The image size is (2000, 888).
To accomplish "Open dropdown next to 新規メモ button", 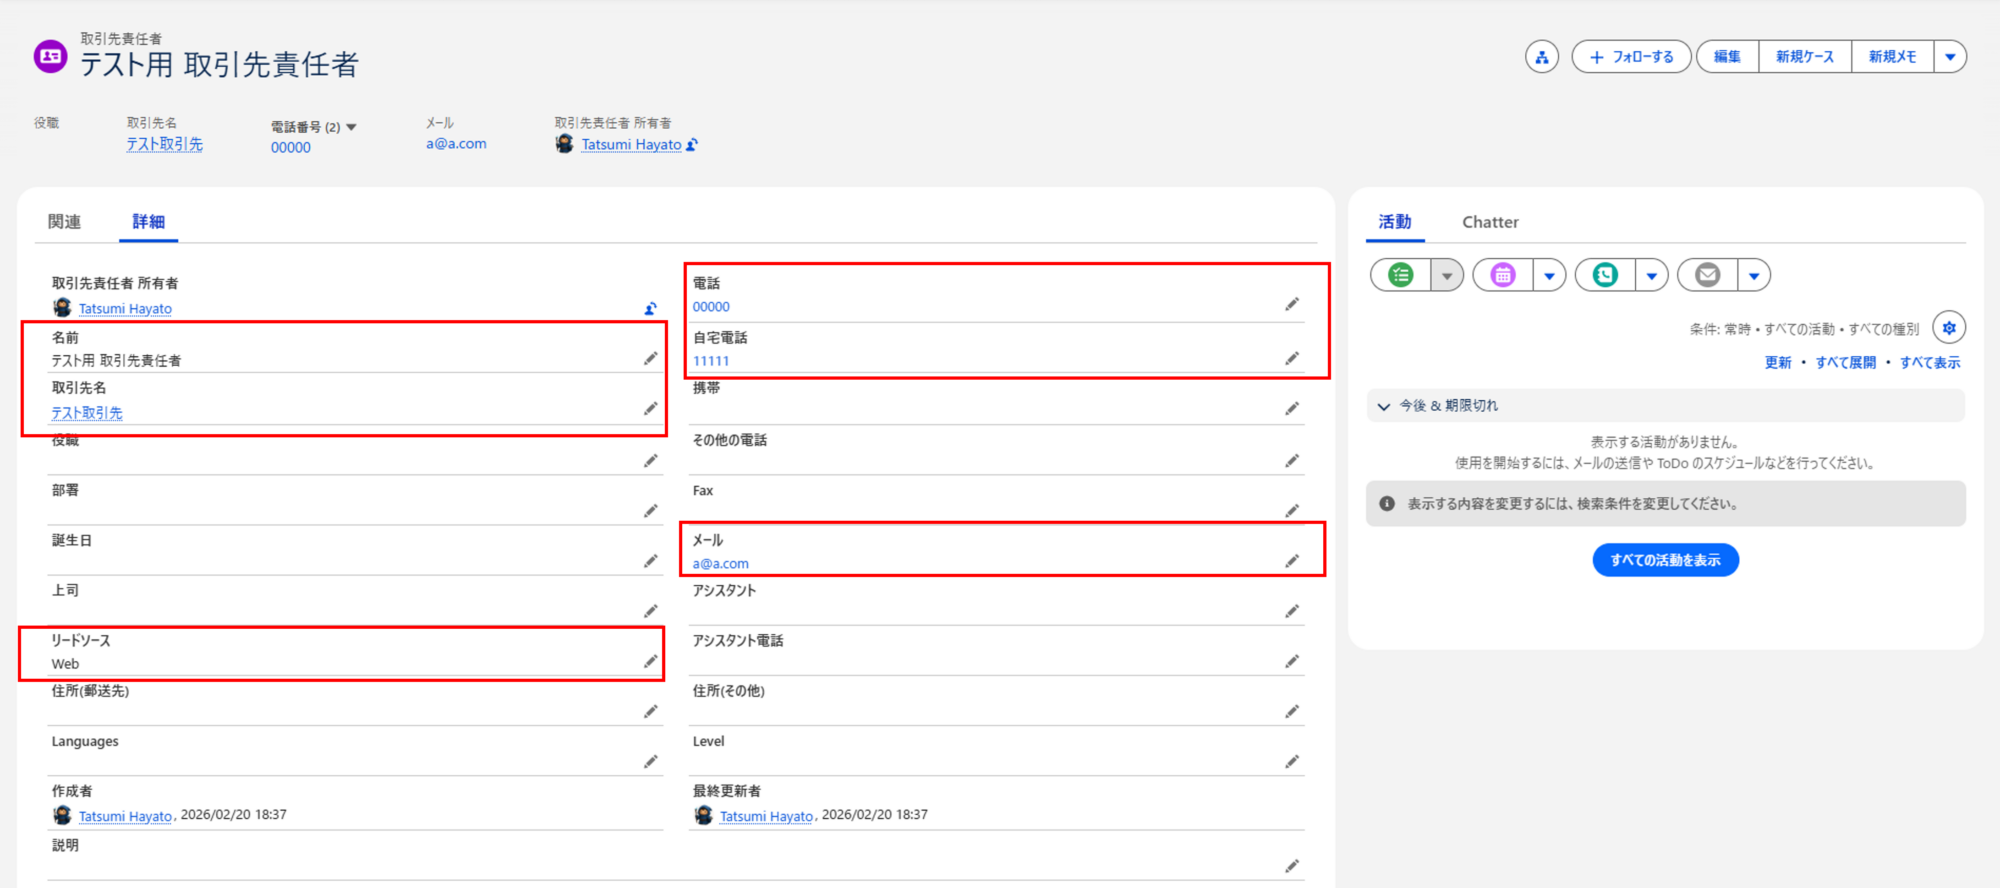I will 1950,57.
